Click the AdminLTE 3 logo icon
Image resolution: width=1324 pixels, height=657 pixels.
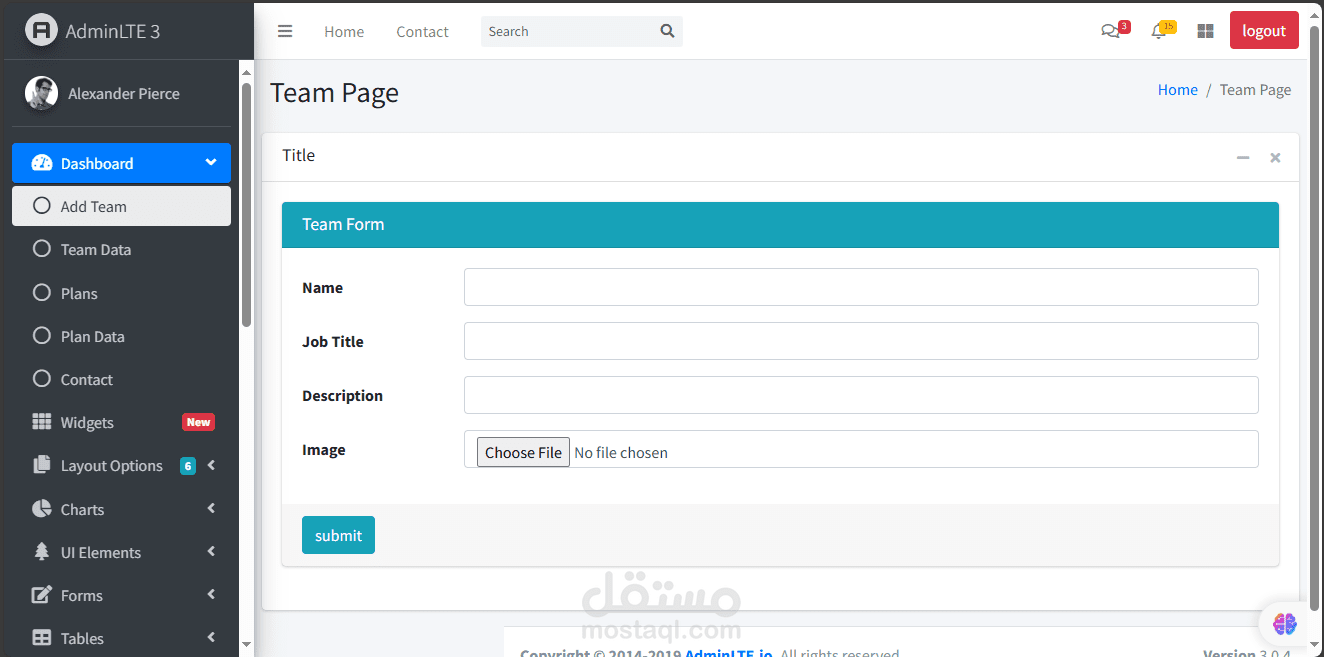(x=41, y=30)
